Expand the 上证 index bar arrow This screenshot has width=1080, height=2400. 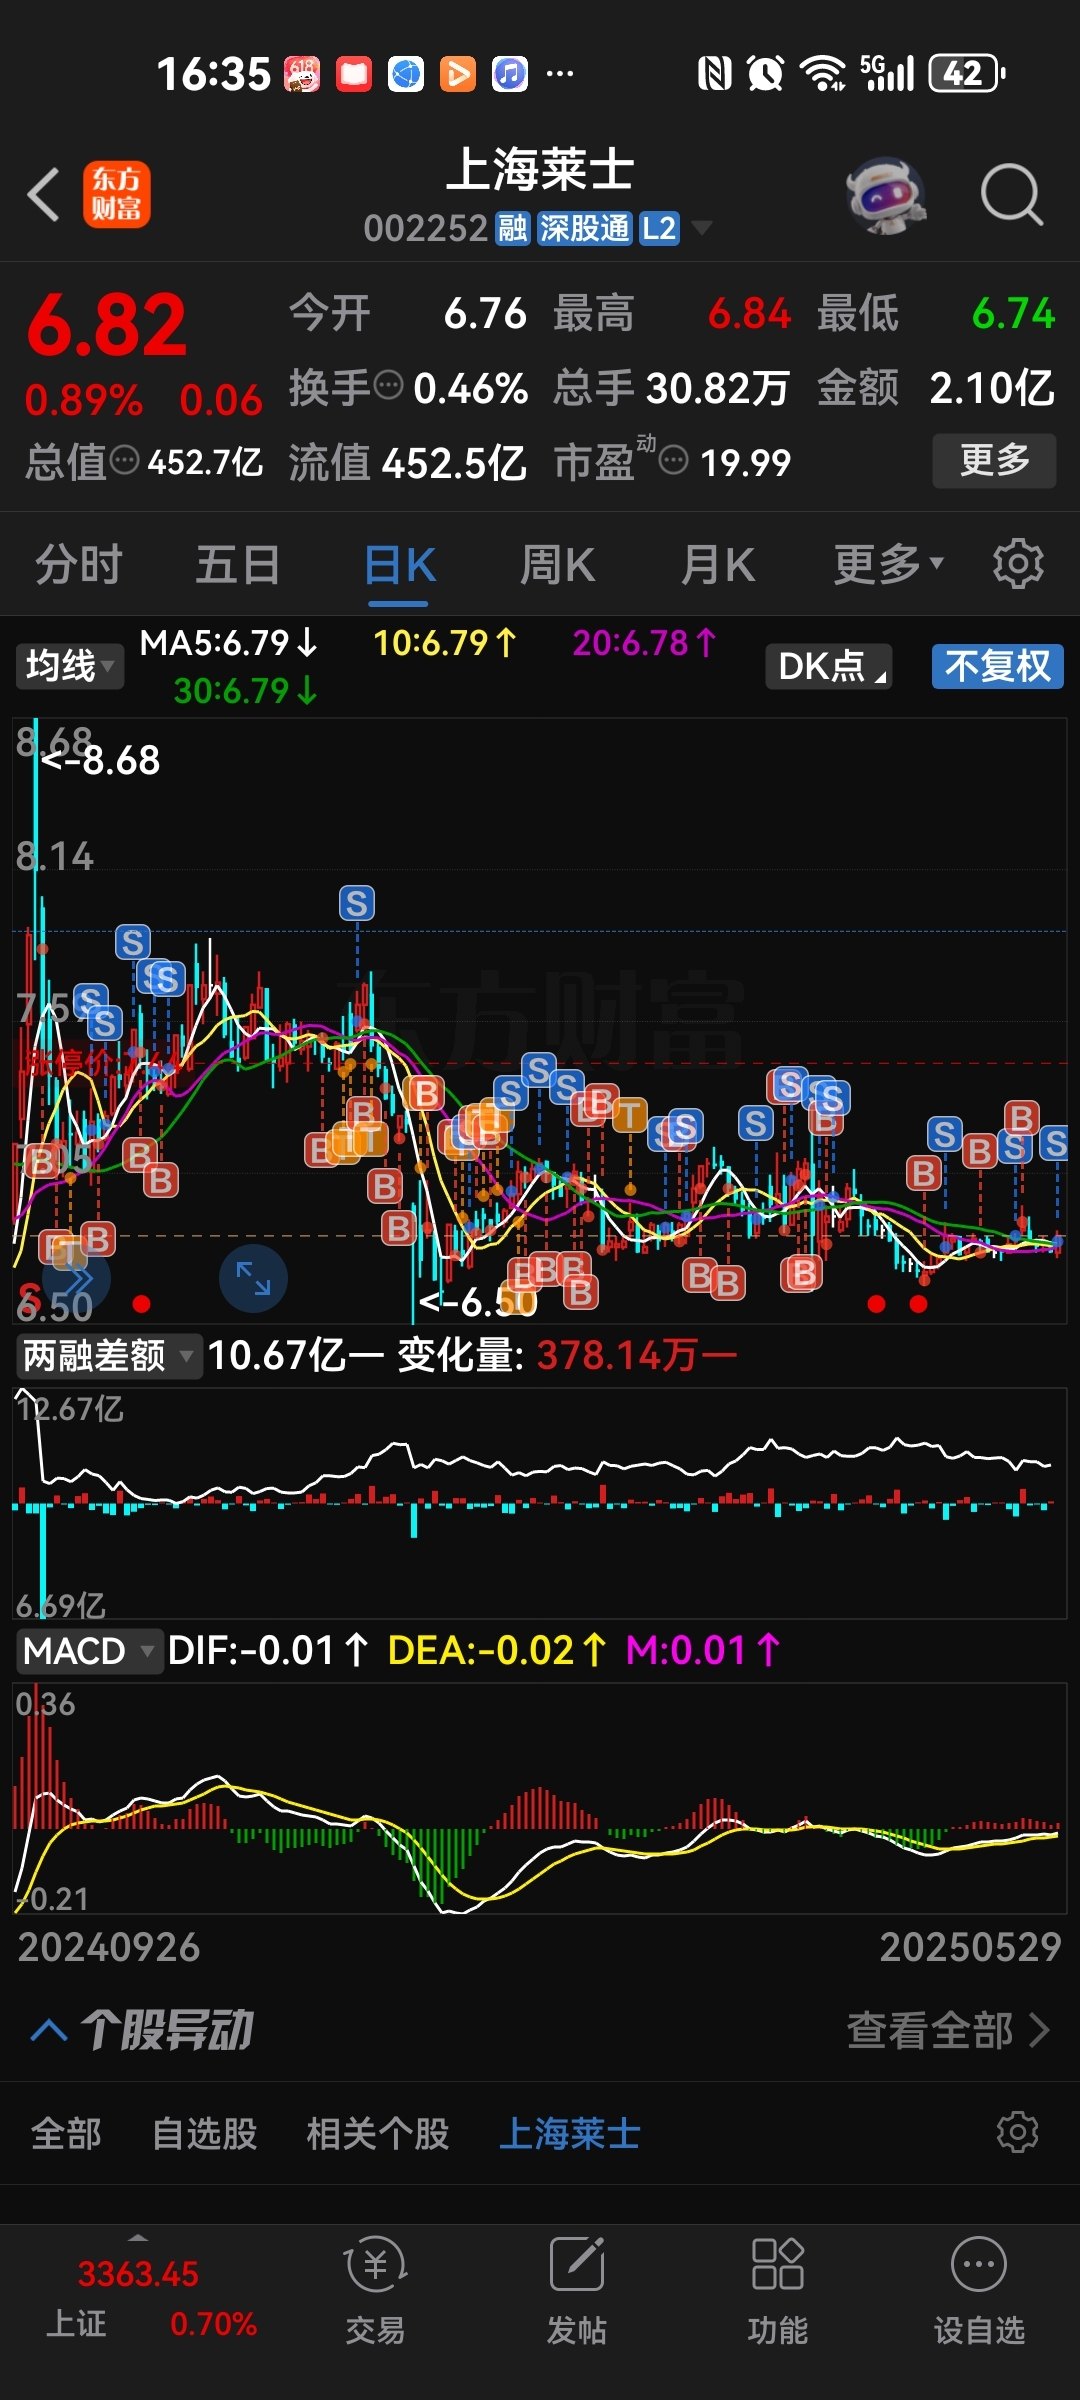tap(138, 2237)
